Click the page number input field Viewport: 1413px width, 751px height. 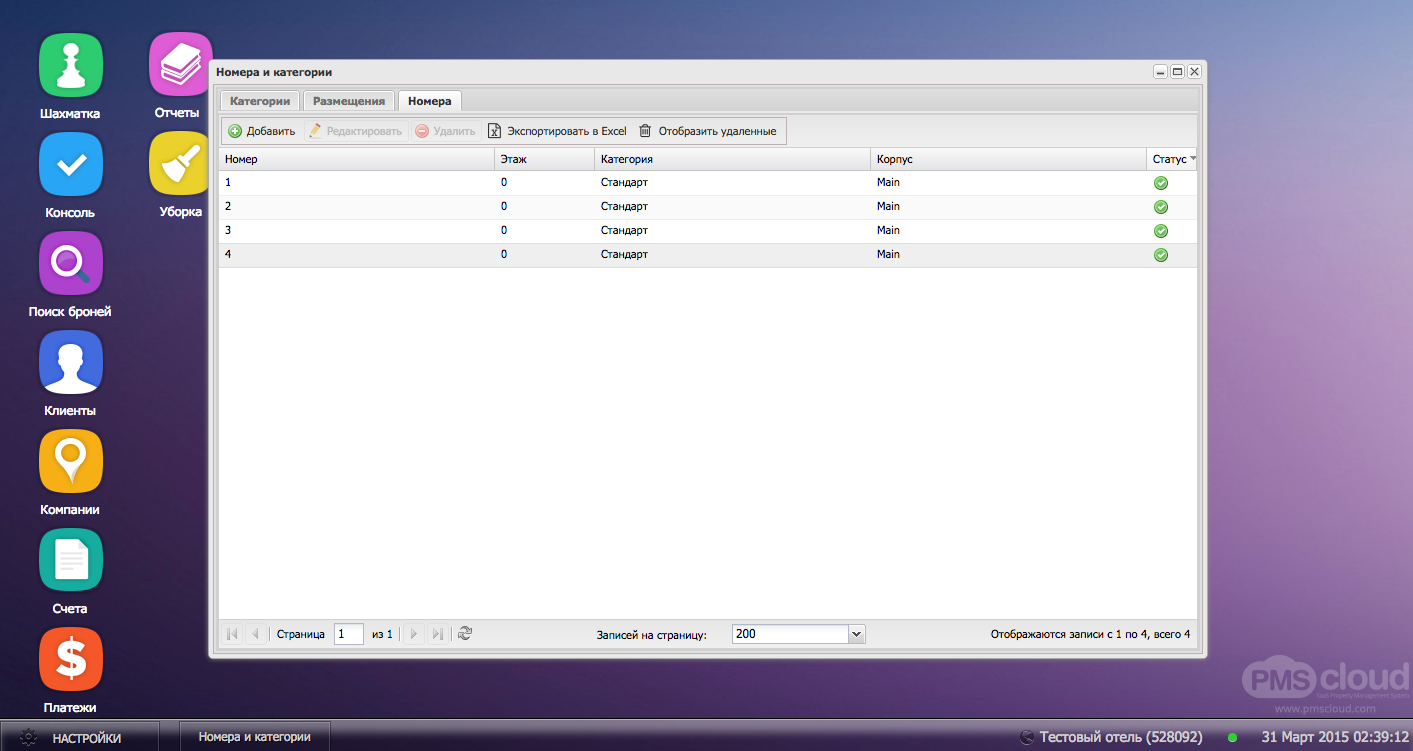pyautogui.click(x=348, y=634)
